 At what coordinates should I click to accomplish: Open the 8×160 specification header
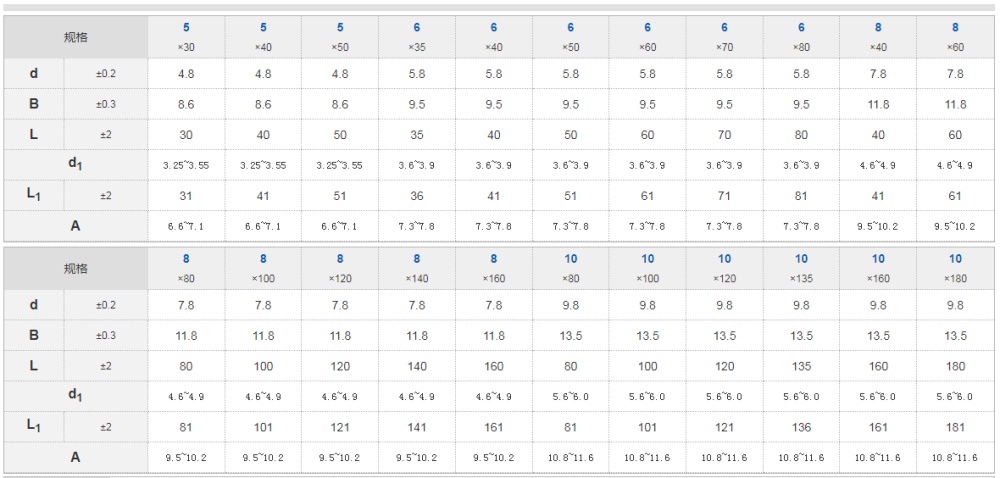[494, 268]
